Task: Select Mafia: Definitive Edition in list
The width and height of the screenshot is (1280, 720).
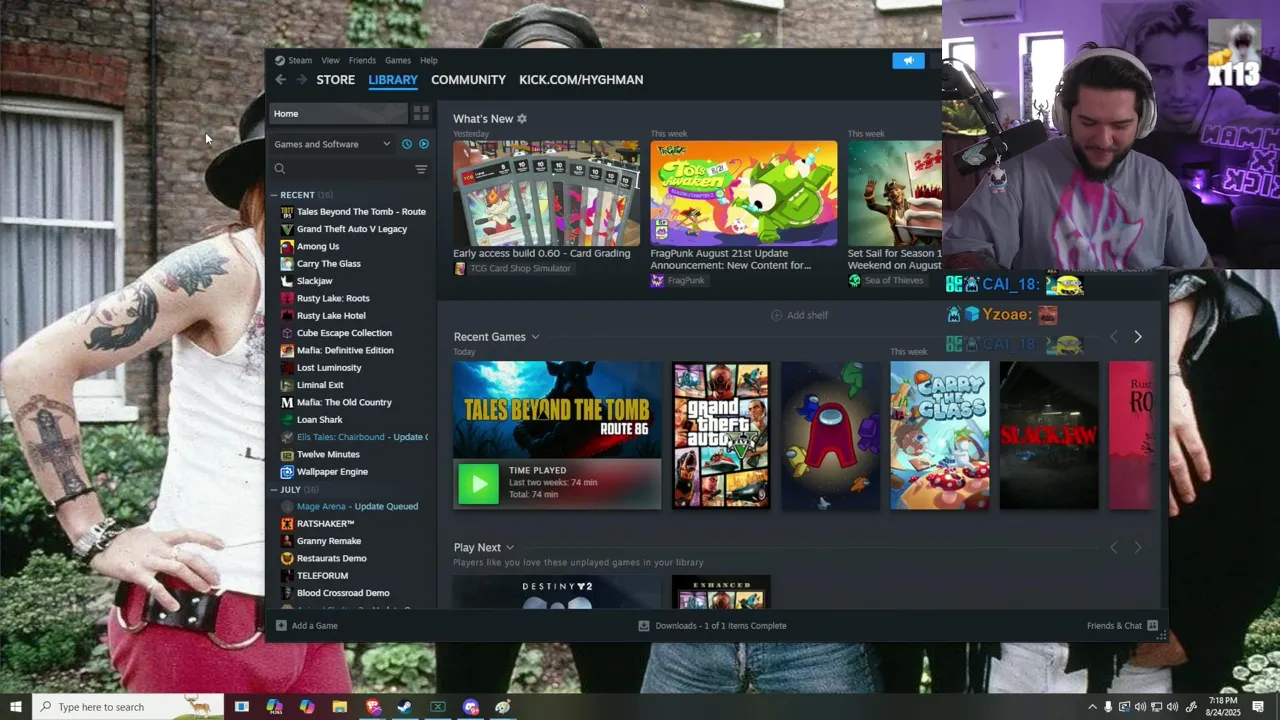Action: 345,350
